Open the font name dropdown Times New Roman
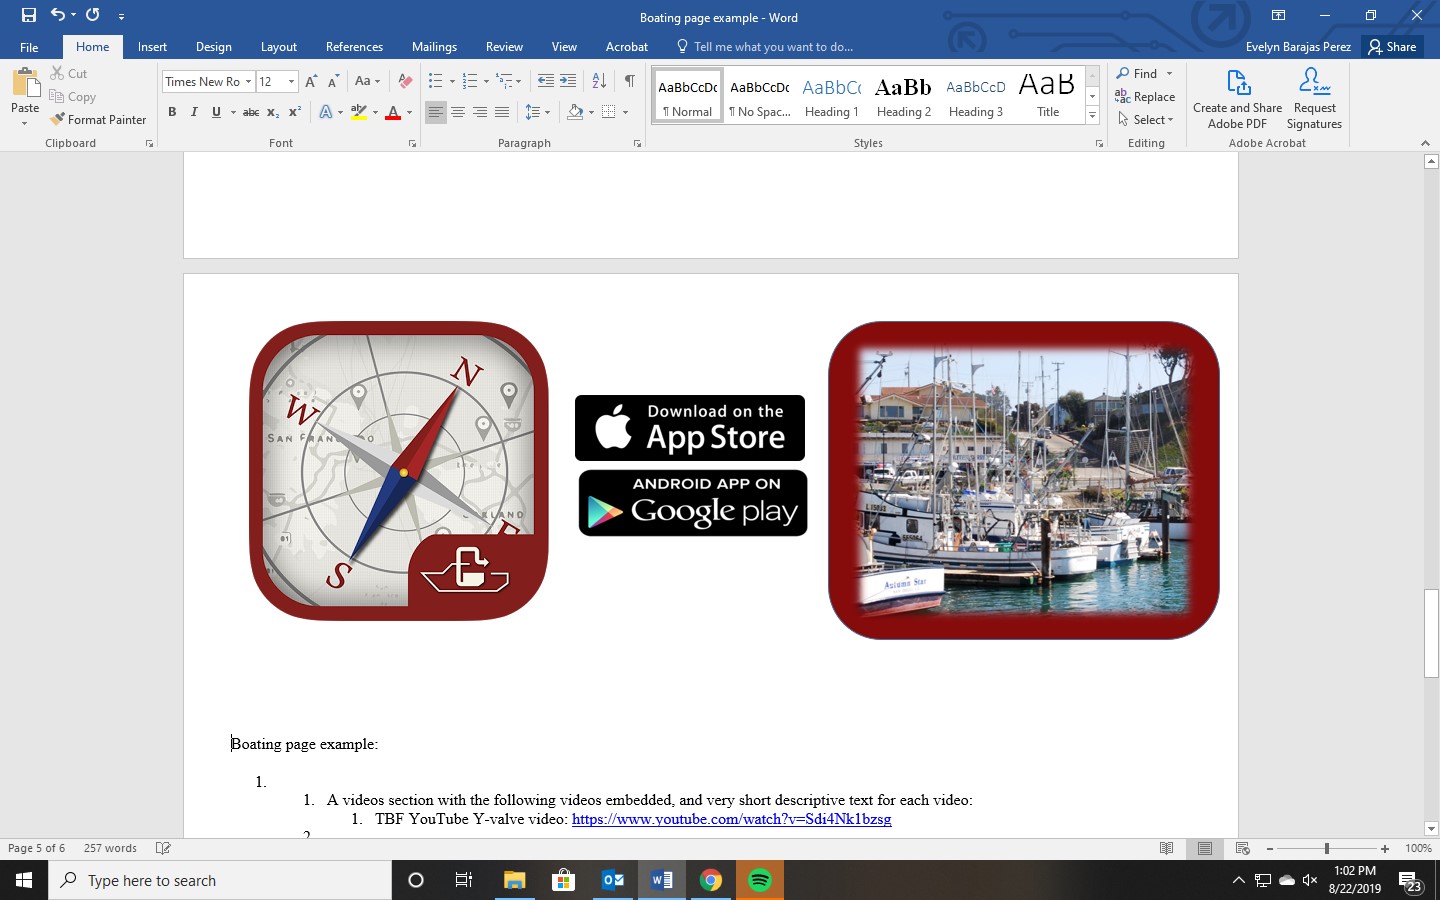The height and width of the screenshot is (900, 1440). 248,82
